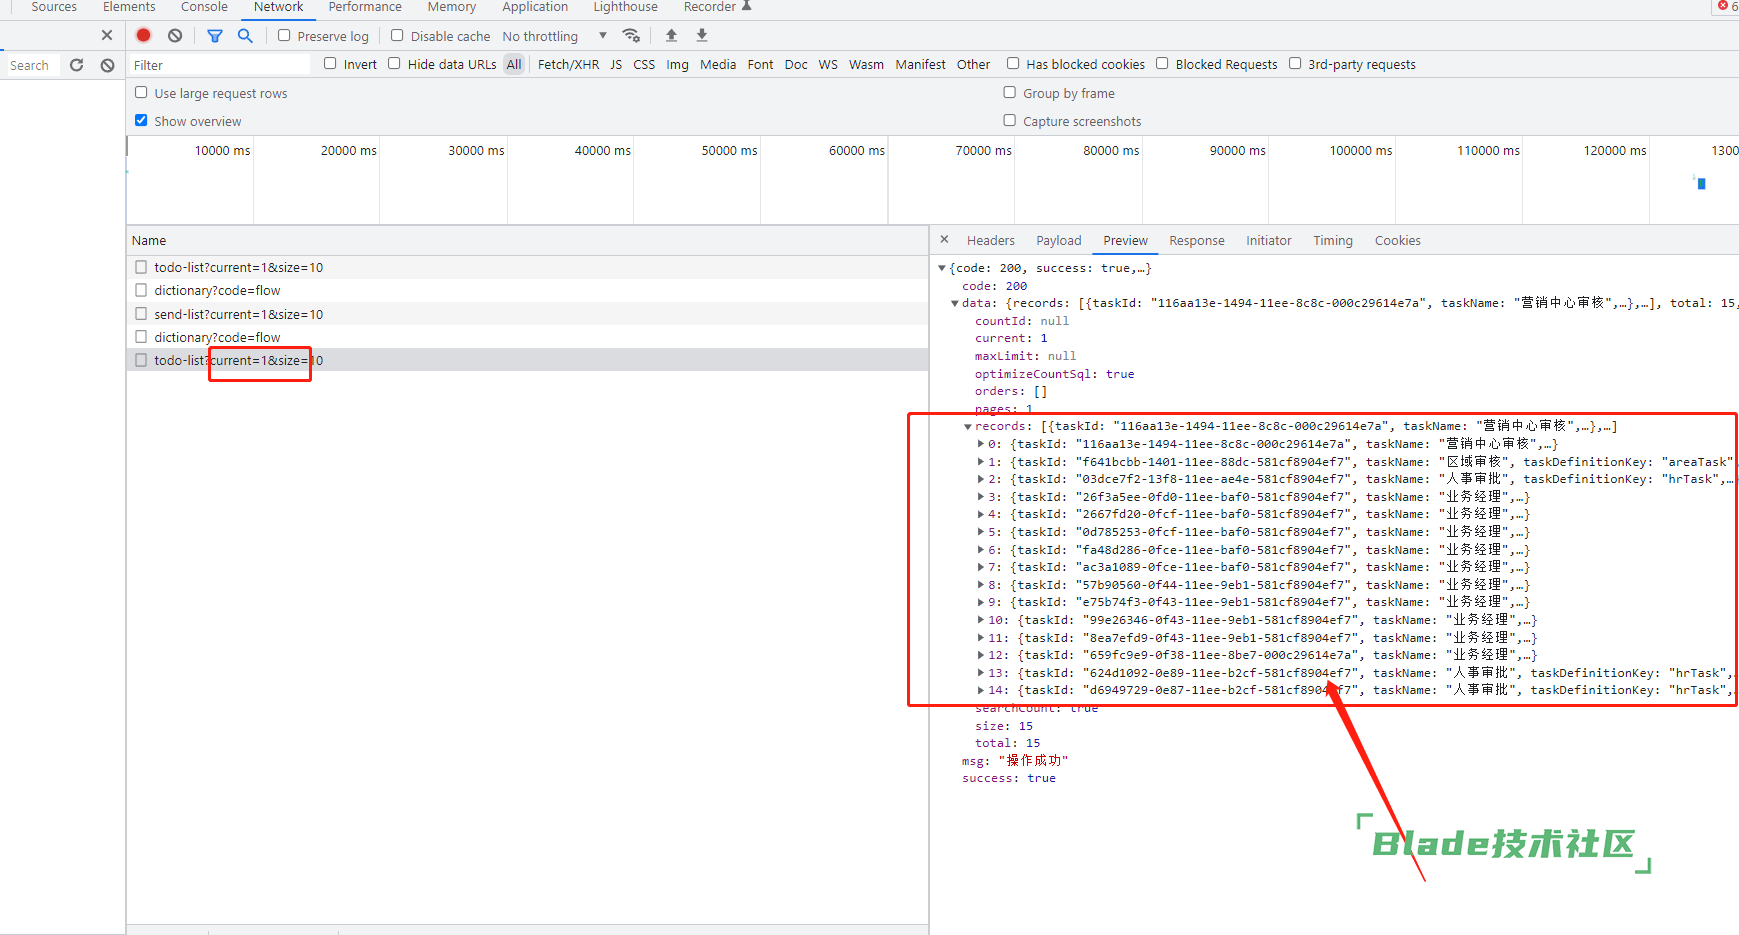
Task: Show the Cookies tab
Action: [1398, 240]
